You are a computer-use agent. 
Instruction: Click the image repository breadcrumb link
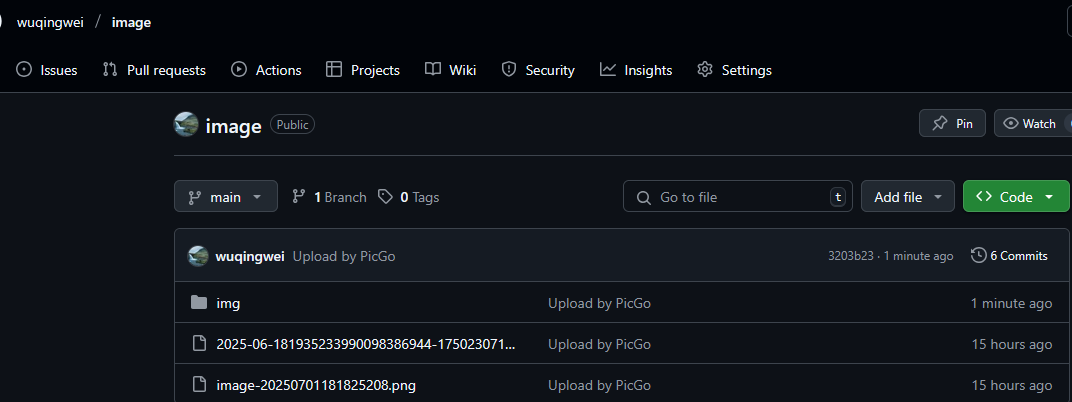131,22
